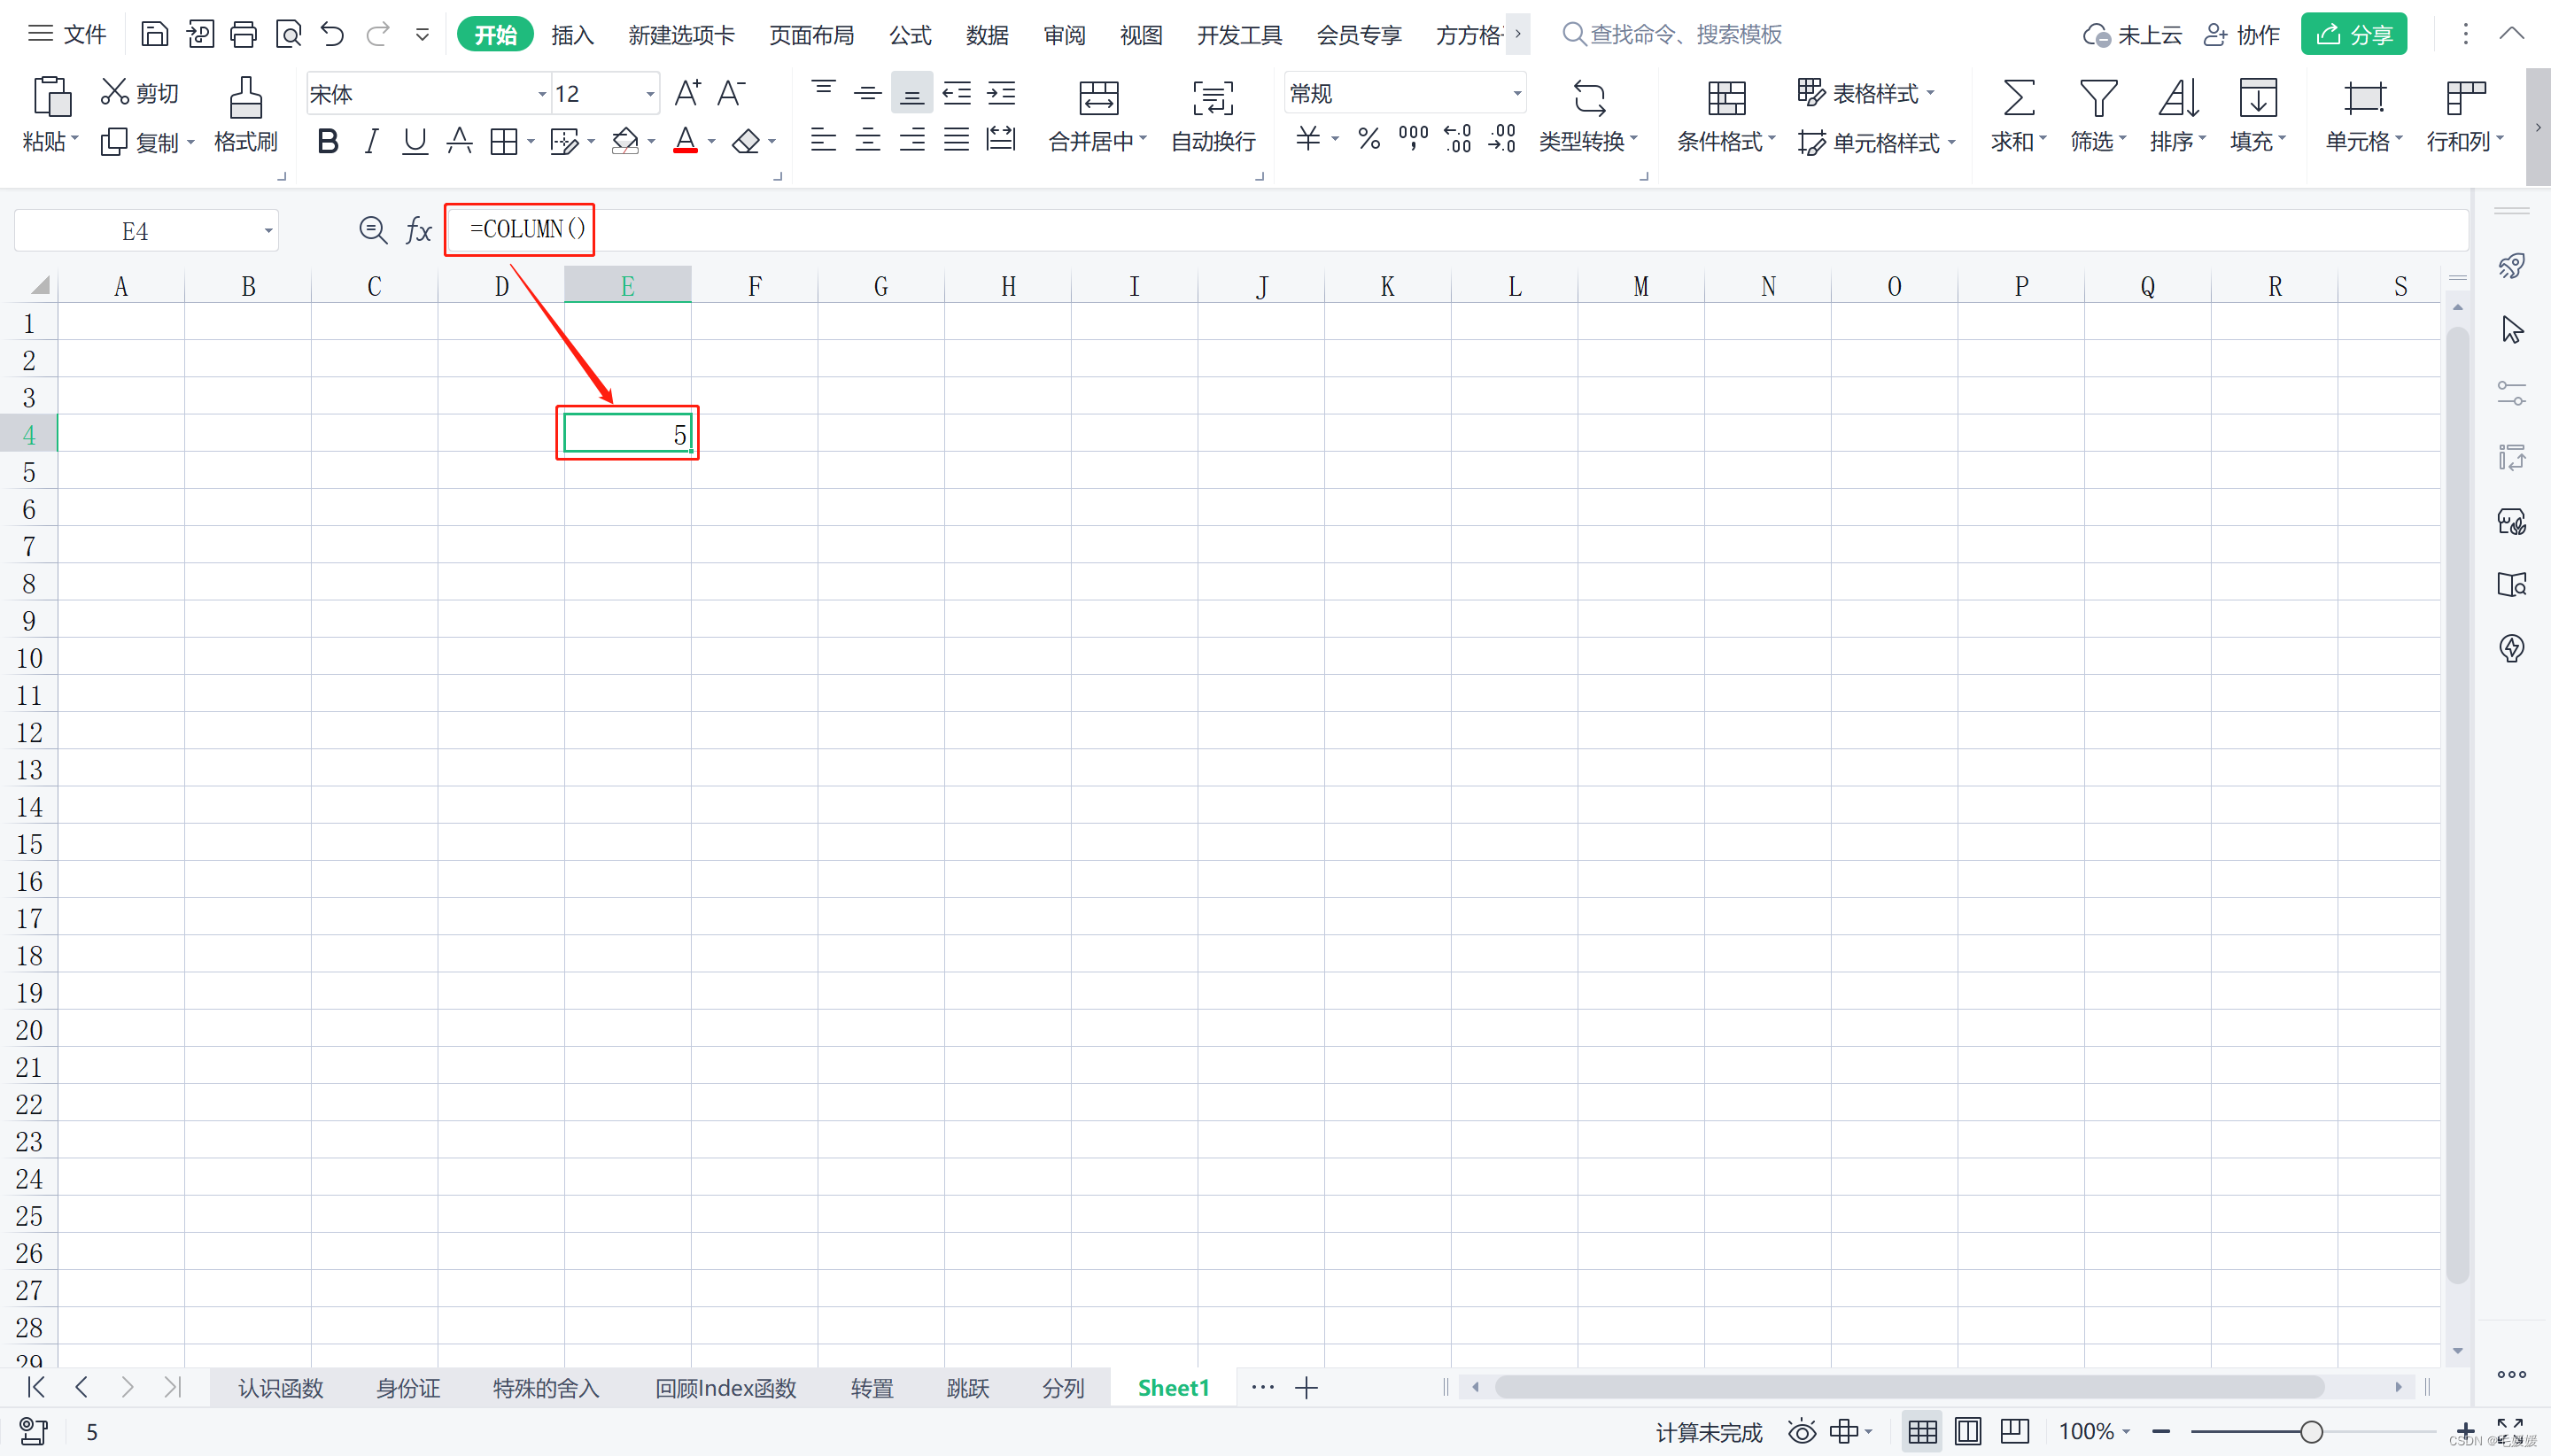Switch to the 身份证 sheet tab
This screenshot has width=2551, height=1456.
(x=408, y=1388)
